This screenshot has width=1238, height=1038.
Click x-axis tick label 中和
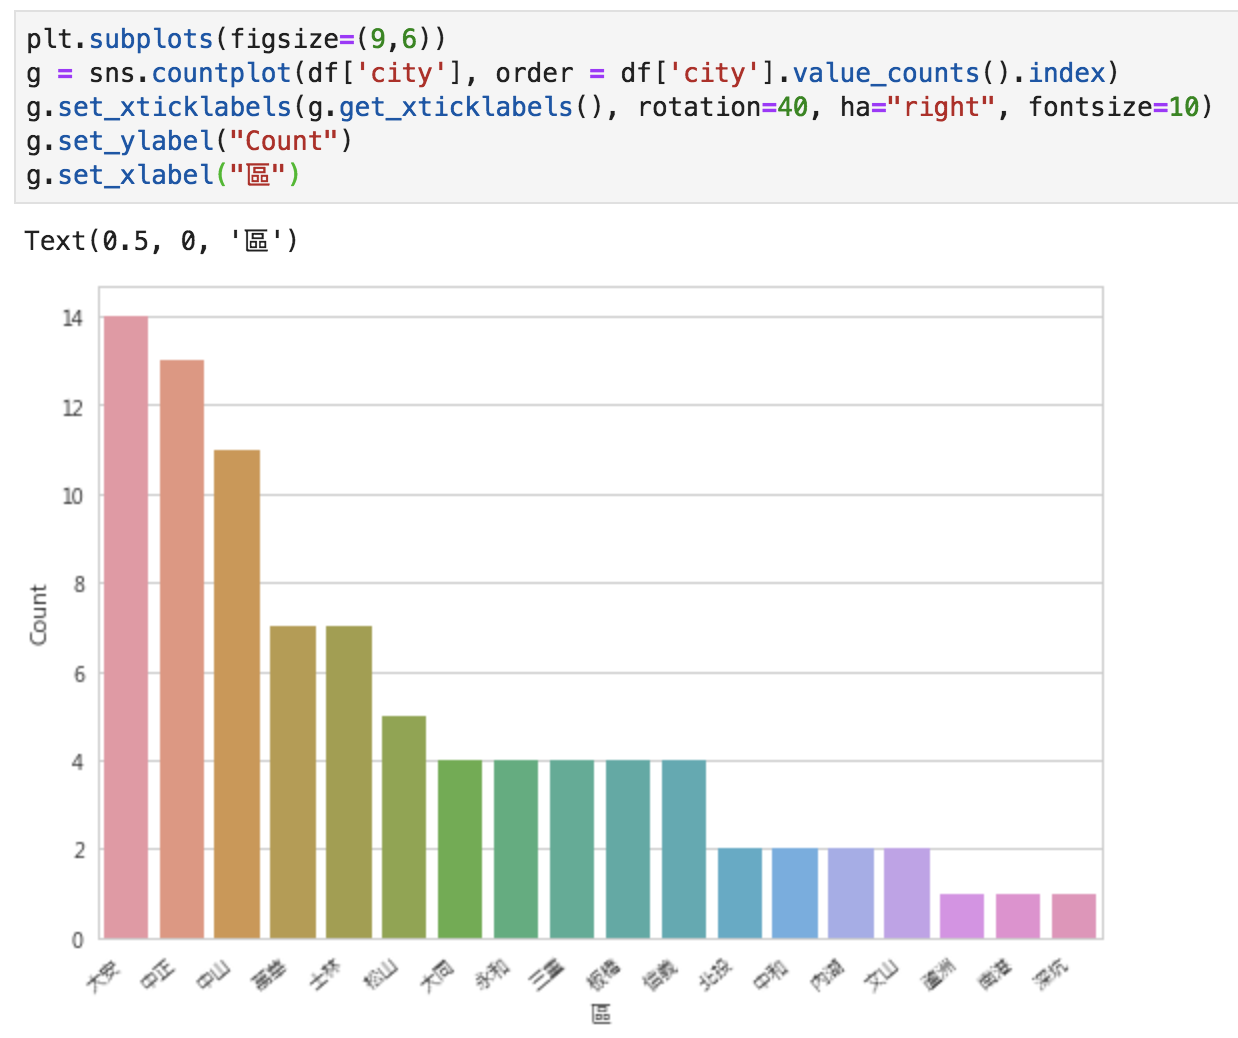coord(771,975)
